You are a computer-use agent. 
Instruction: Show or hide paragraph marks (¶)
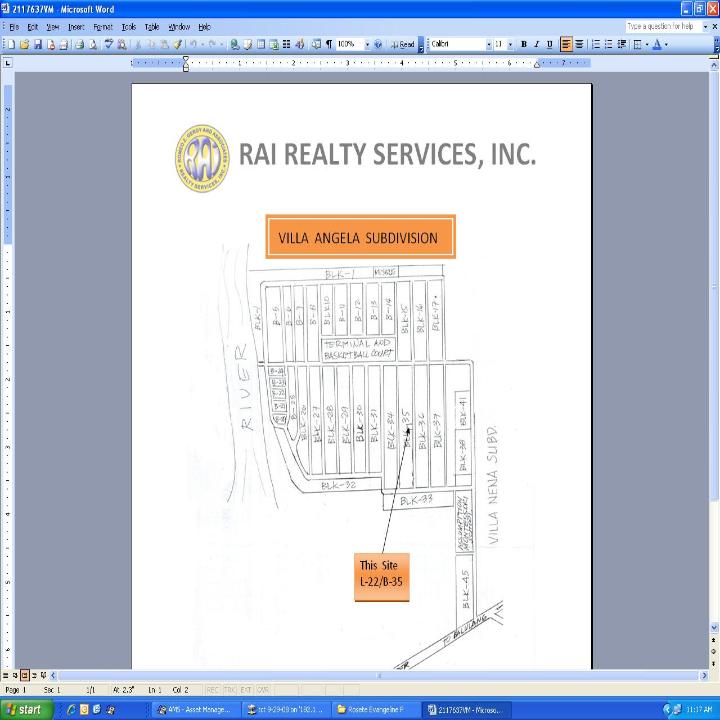pyautogui.click(x=327, y=45)
